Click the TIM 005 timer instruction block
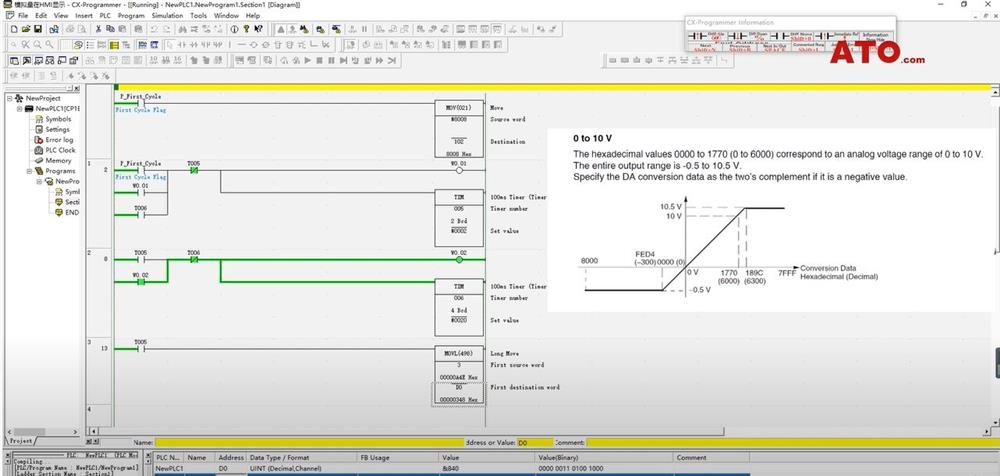Image resolution: width=1000 pixels, height=476 pixels. tap(459, 218)
